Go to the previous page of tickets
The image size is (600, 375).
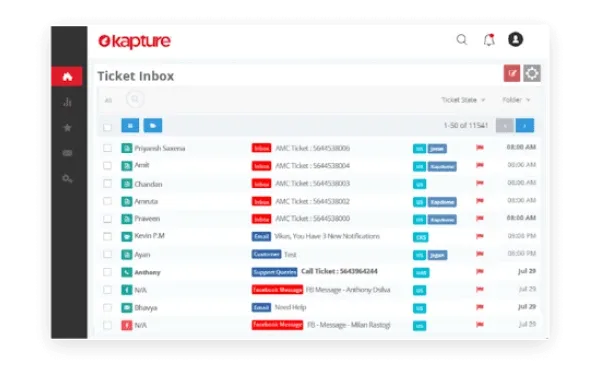[x=505, y=126]
